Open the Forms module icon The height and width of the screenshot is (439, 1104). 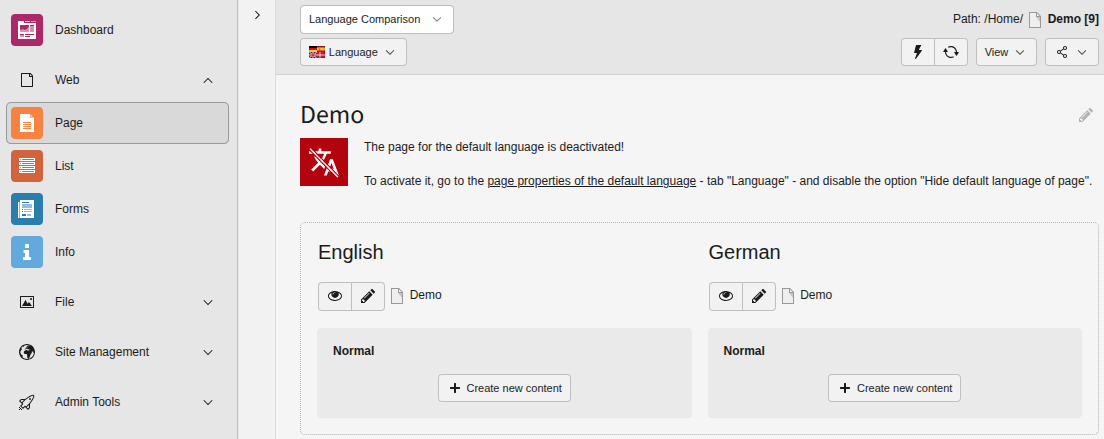(x=27, y=209)
